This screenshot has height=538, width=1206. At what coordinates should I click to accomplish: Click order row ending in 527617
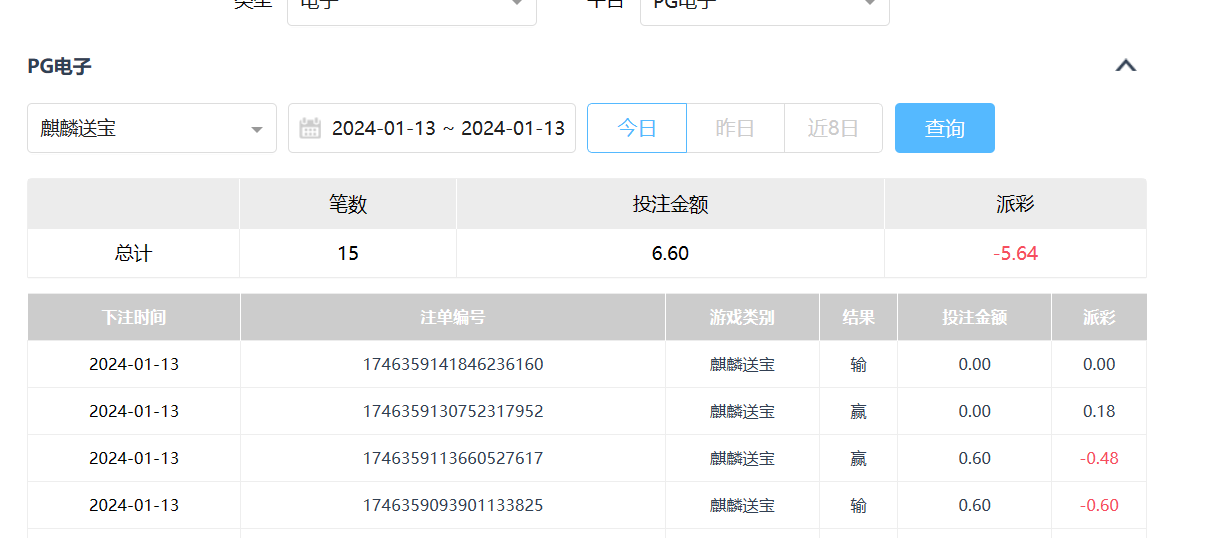click(453, 458)
